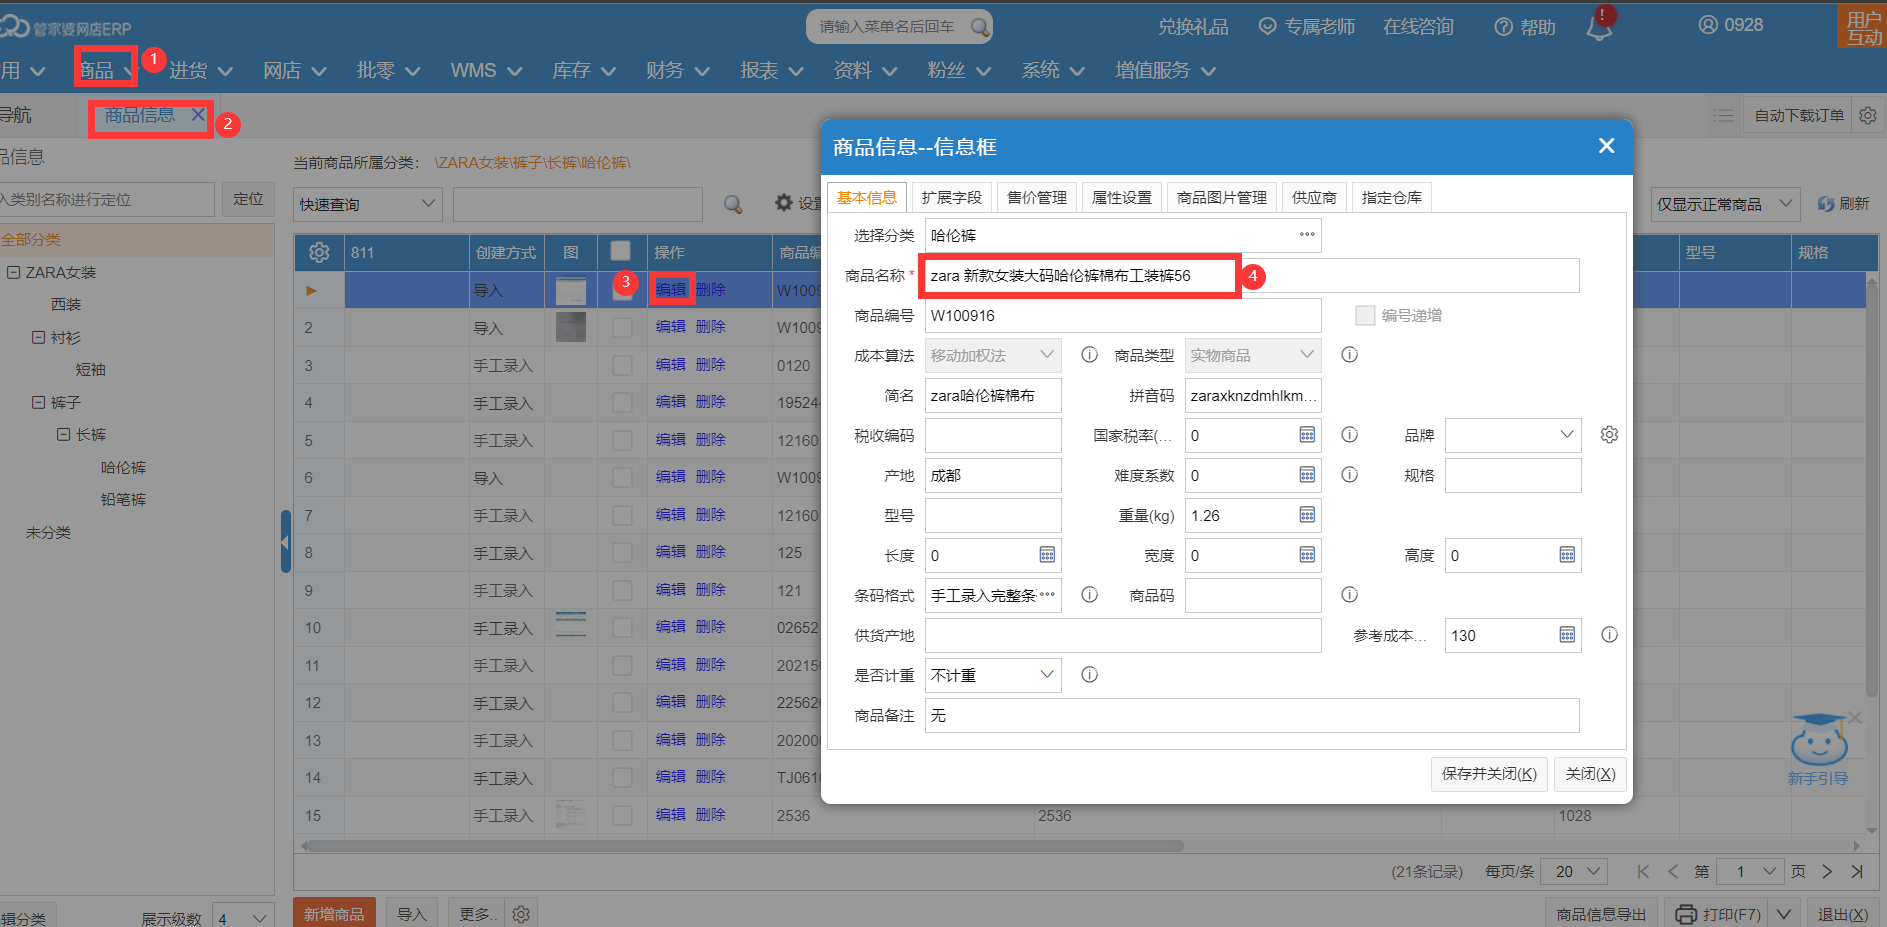Open grid column settings gear icon
The height and width of the screenshot is (927, 1887).
pyautogui.click(x=319, y=253)
